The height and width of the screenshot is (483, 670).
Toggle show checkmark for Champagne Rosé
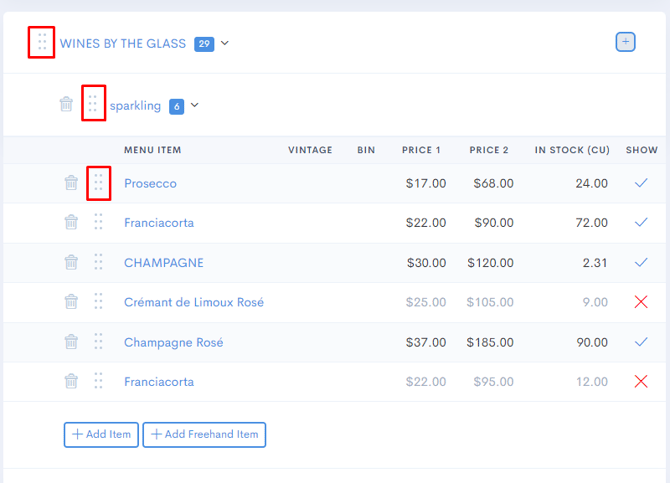point(641,342)
